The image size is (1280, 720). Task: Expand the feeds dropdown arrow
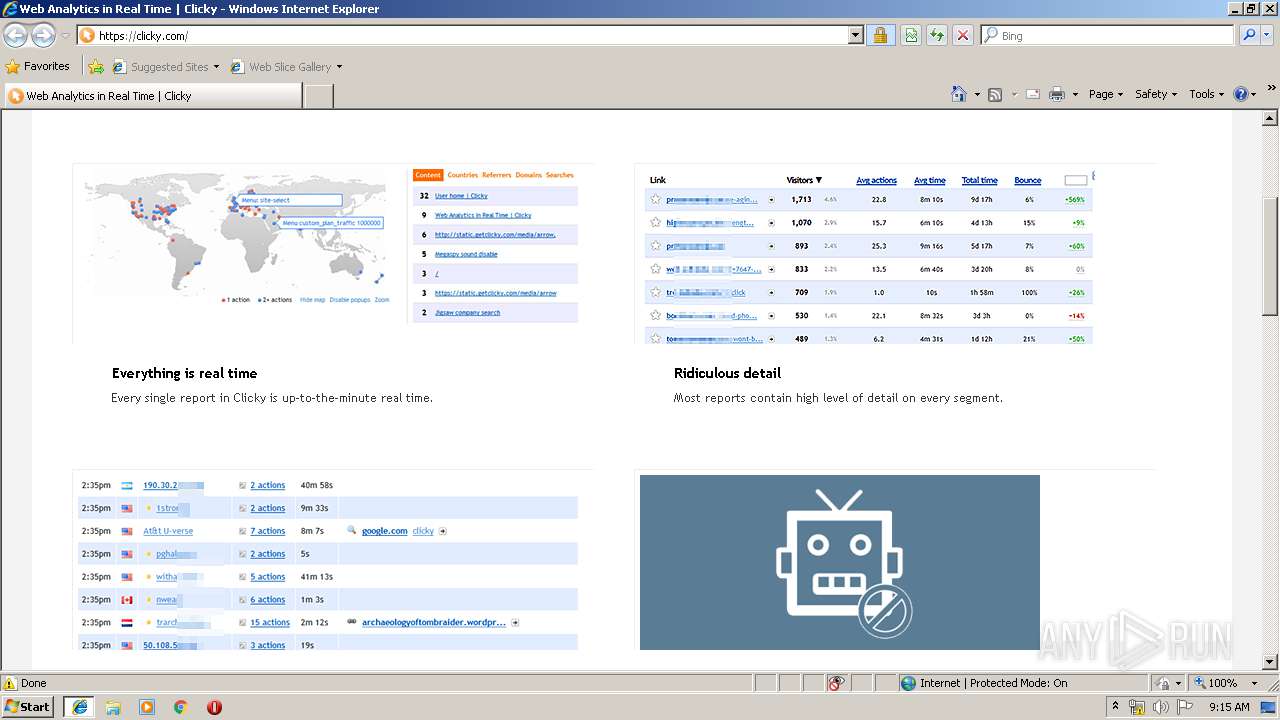(x=1013, y=94)
